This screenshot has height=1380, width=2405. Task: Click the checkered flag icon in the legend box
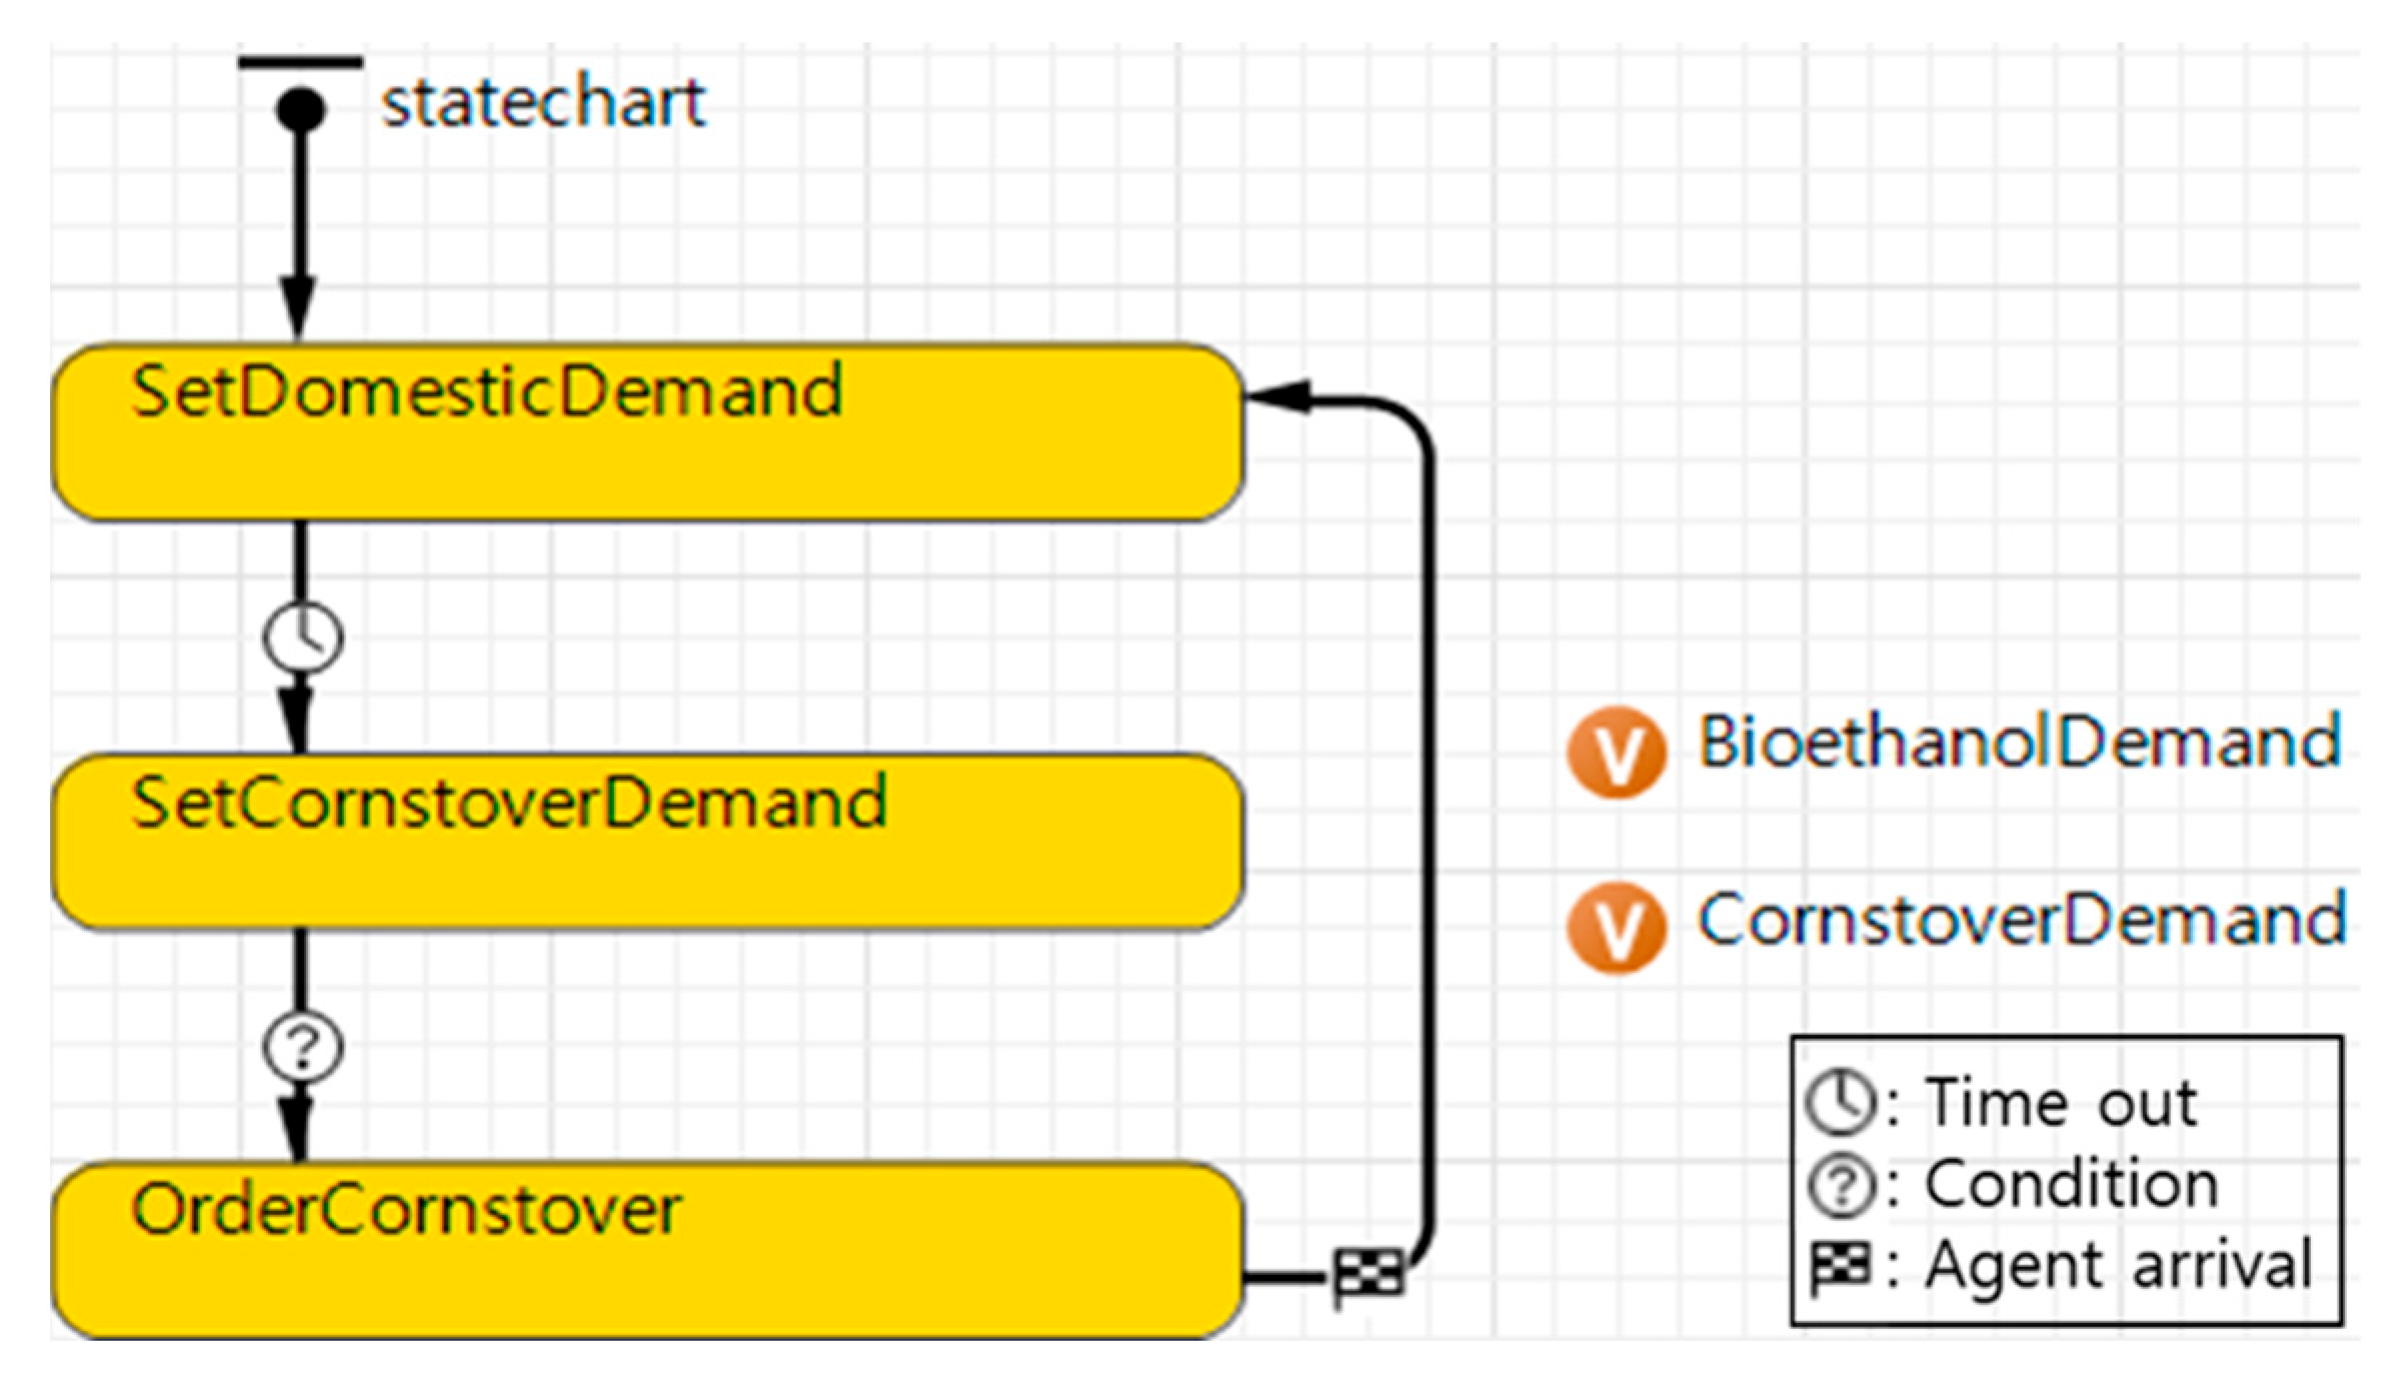click(1840, 1266)
